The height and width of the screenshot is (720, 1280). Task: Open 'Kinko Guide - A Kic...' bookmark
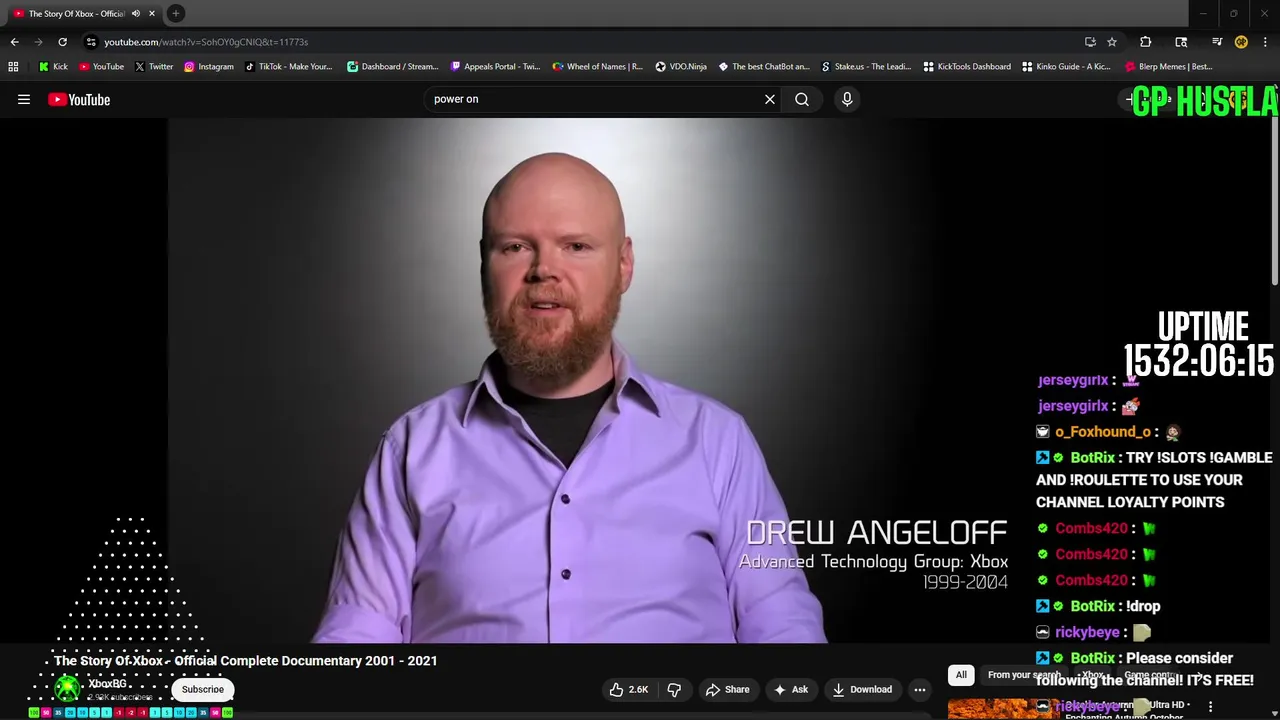(1066, 67)
